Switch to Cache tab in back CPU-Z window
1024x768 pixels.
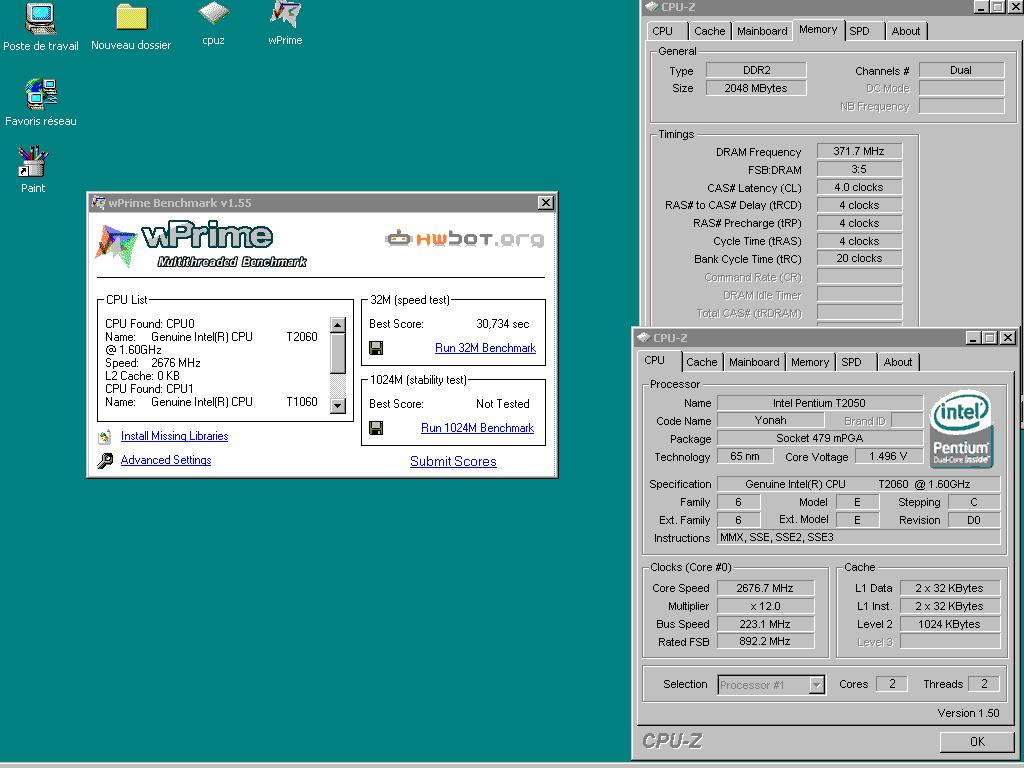[710, 31]
